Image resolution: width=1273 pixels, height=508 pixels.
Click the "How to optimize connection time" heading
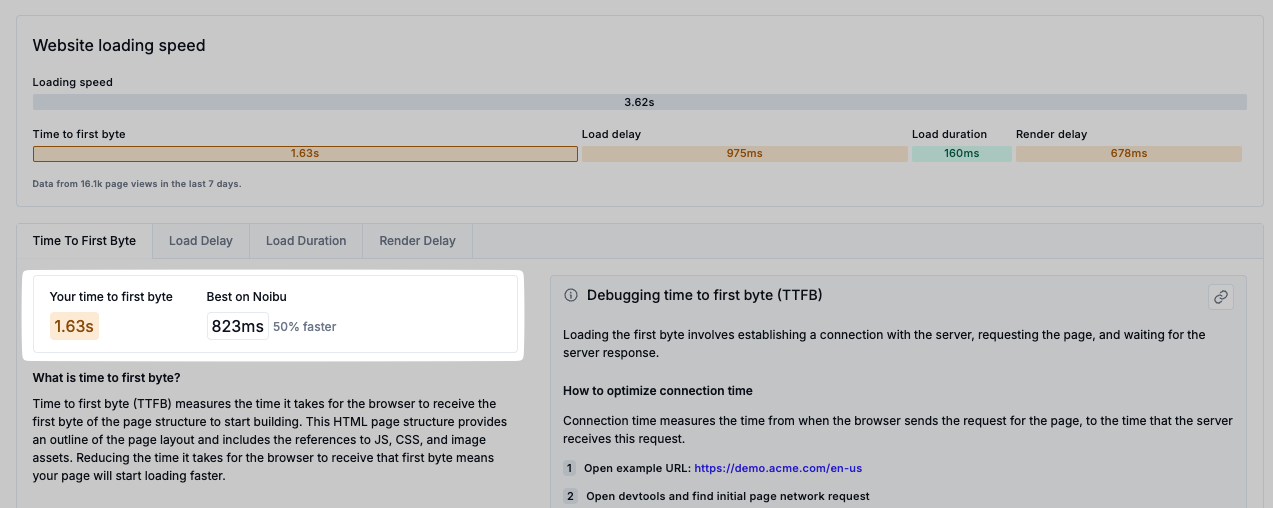(x=658, y=391)
